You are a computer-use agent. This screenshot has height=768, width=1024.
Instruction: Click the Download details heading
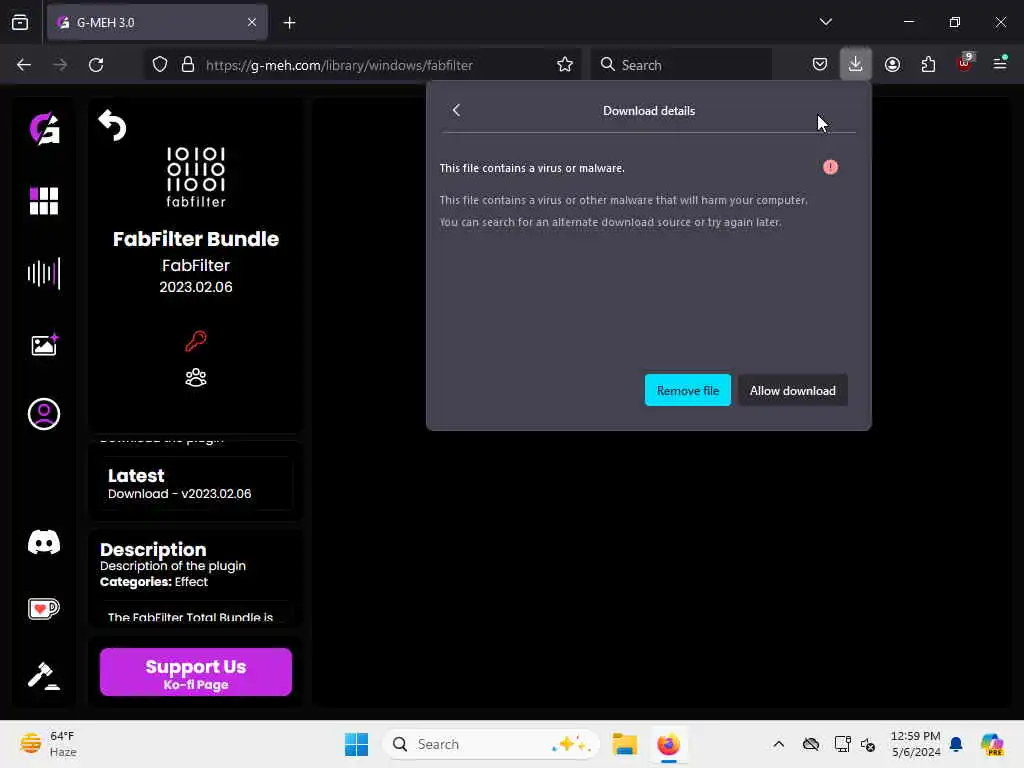(x=648, y=111)
